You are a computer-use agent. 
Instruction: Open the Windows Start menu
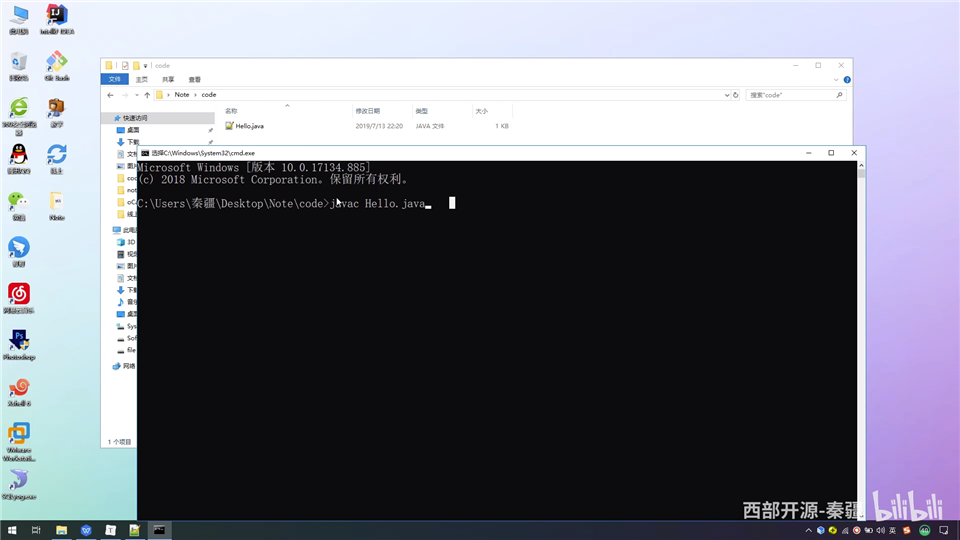12,530
